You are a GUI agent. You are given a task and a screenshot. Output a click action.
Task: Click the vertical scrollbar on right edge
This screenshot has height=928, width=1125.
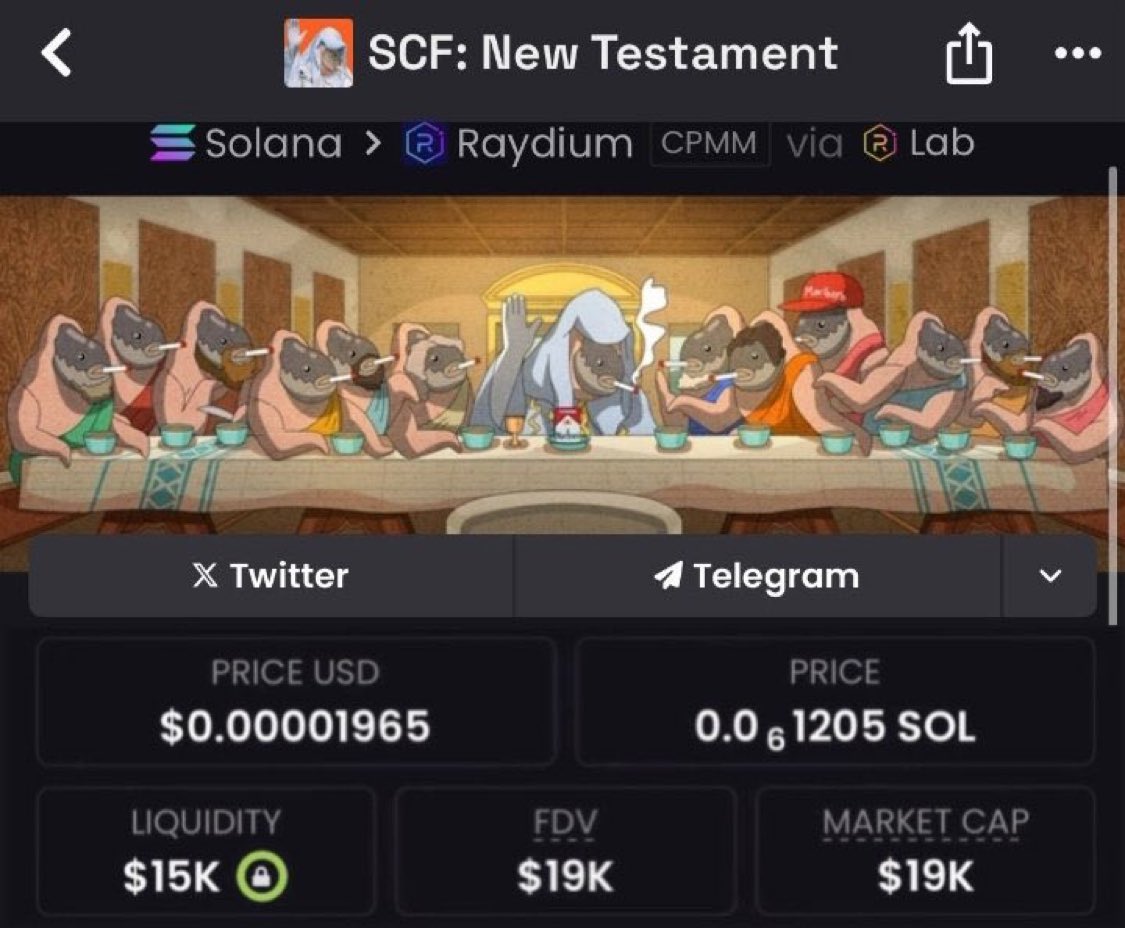1113,395
